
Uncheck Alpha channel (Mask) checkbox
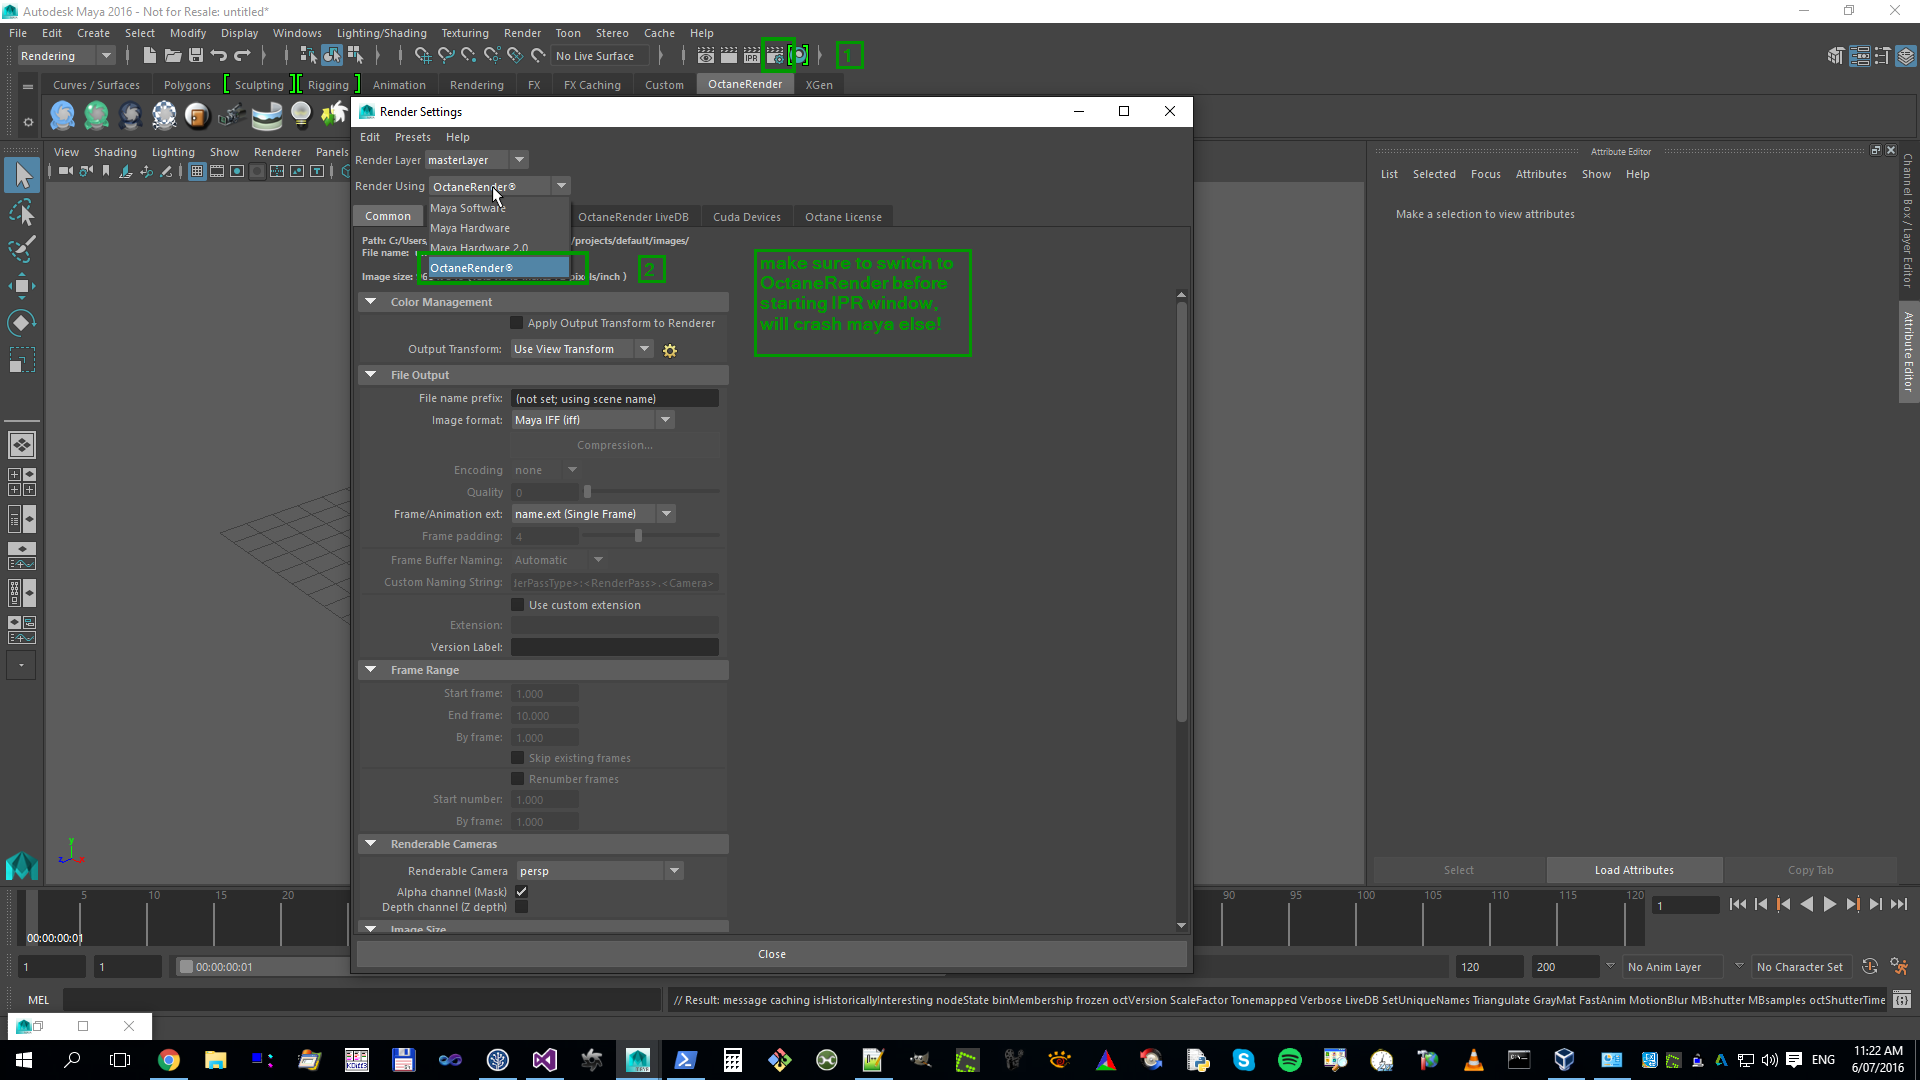tap(521, 892)
